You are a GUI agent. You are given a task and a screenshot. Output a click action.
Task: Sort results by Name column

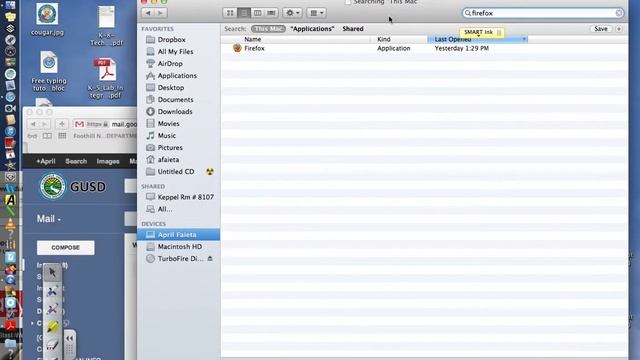tap(253, 39)
